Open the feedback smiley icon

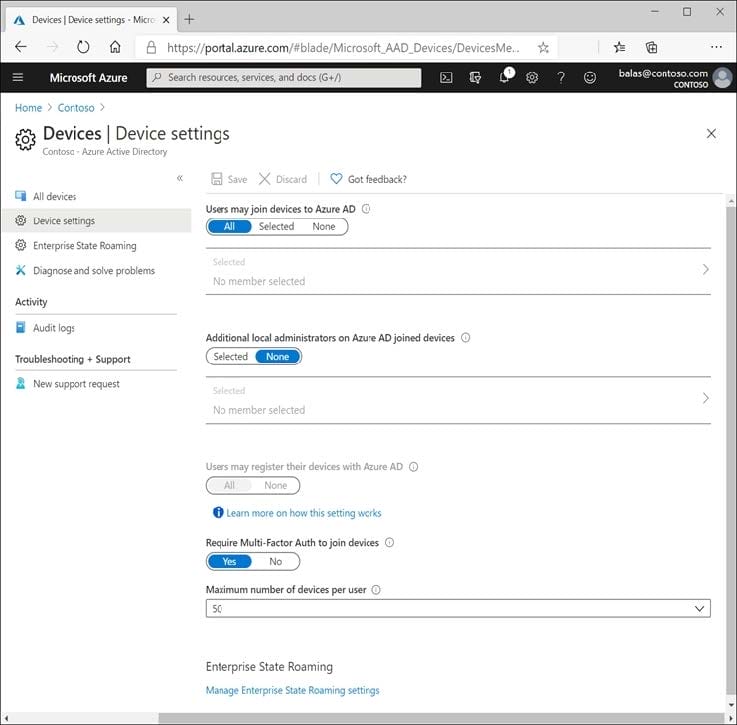(589, 78)
